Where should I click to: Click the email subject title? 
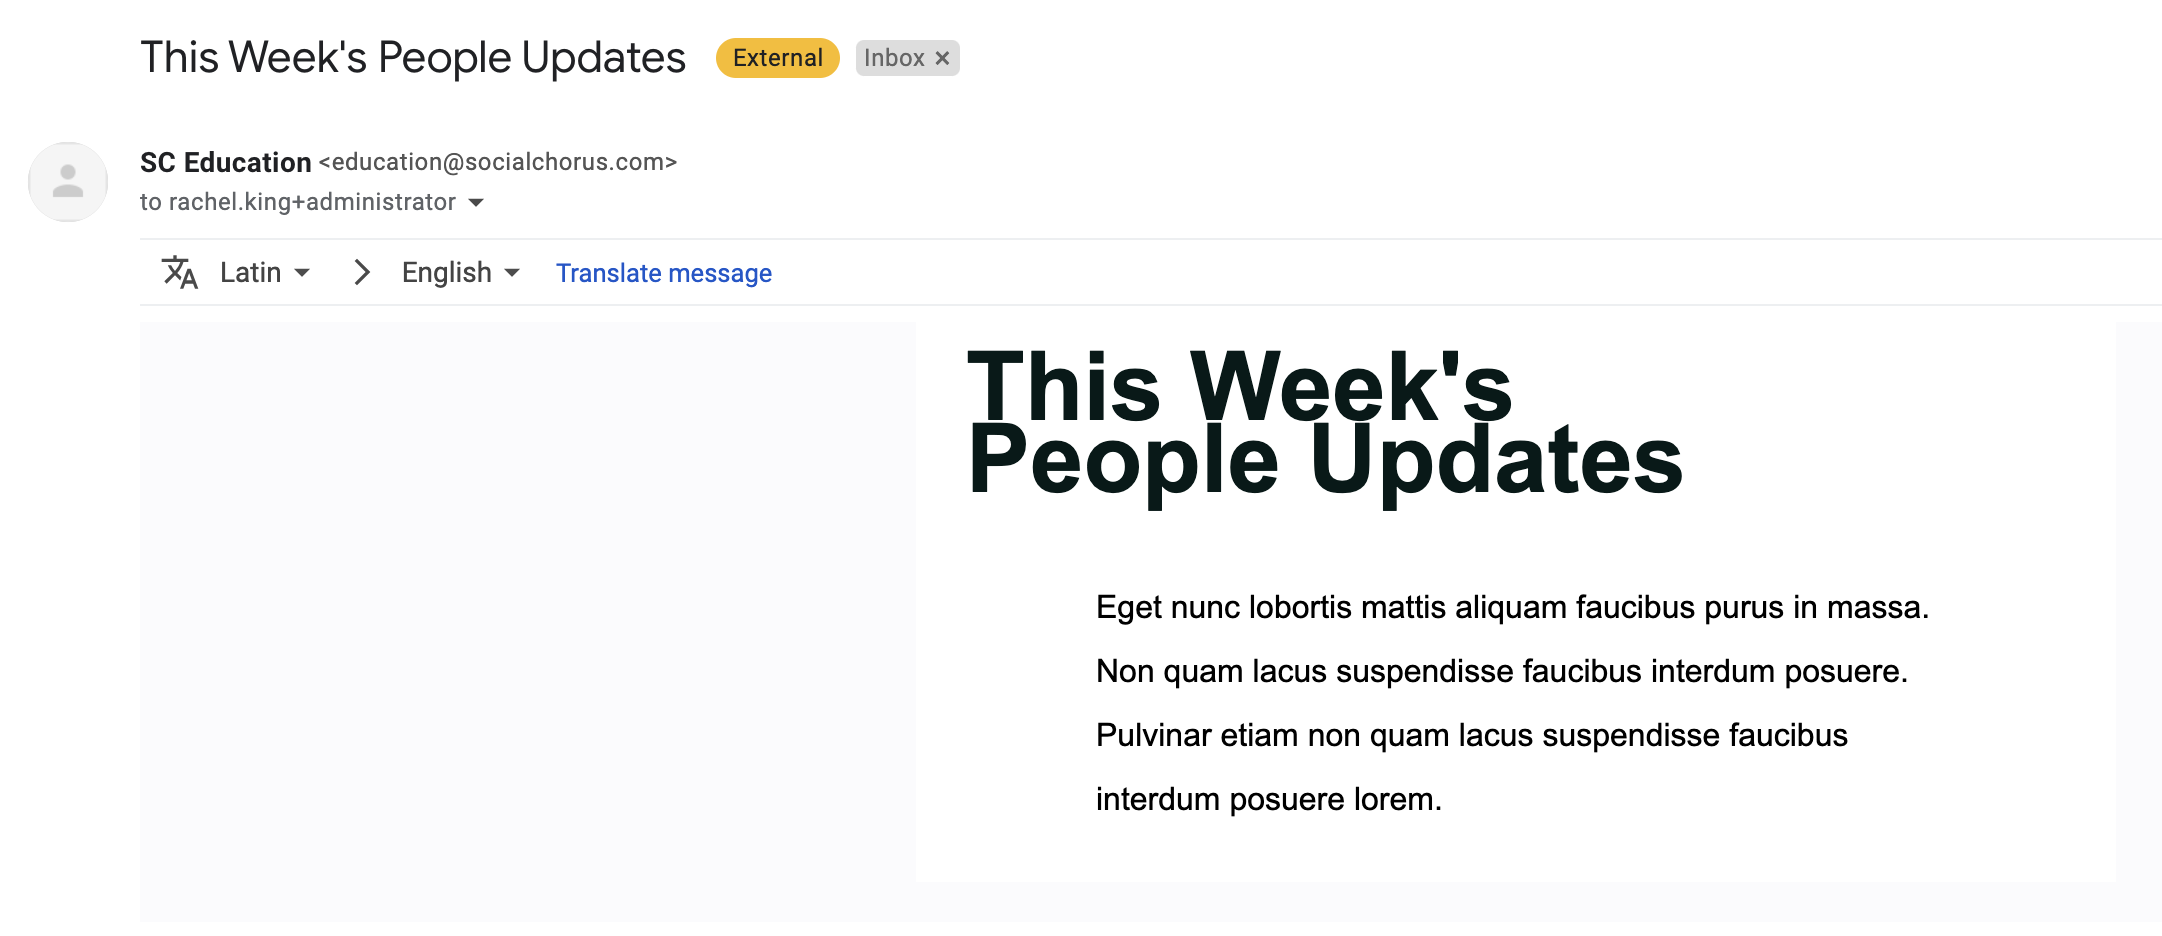(413, 57)
